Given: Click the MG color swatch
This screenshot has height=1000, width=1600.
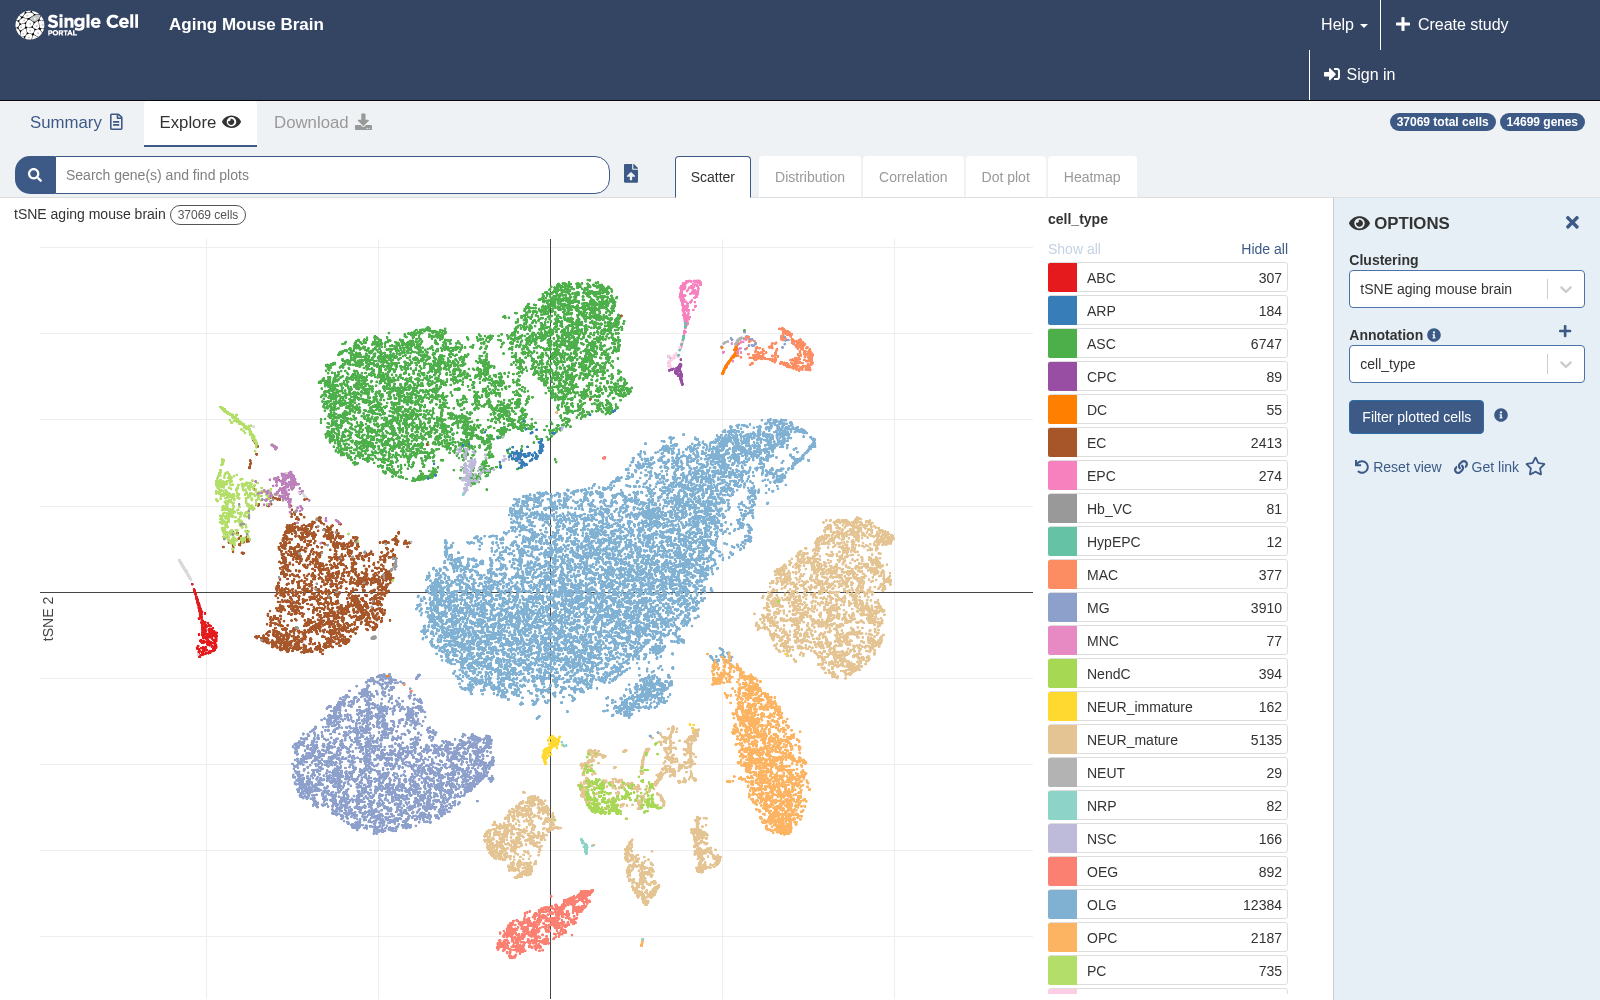Looking at the screenshot, I should click(x=1062, y=608).
